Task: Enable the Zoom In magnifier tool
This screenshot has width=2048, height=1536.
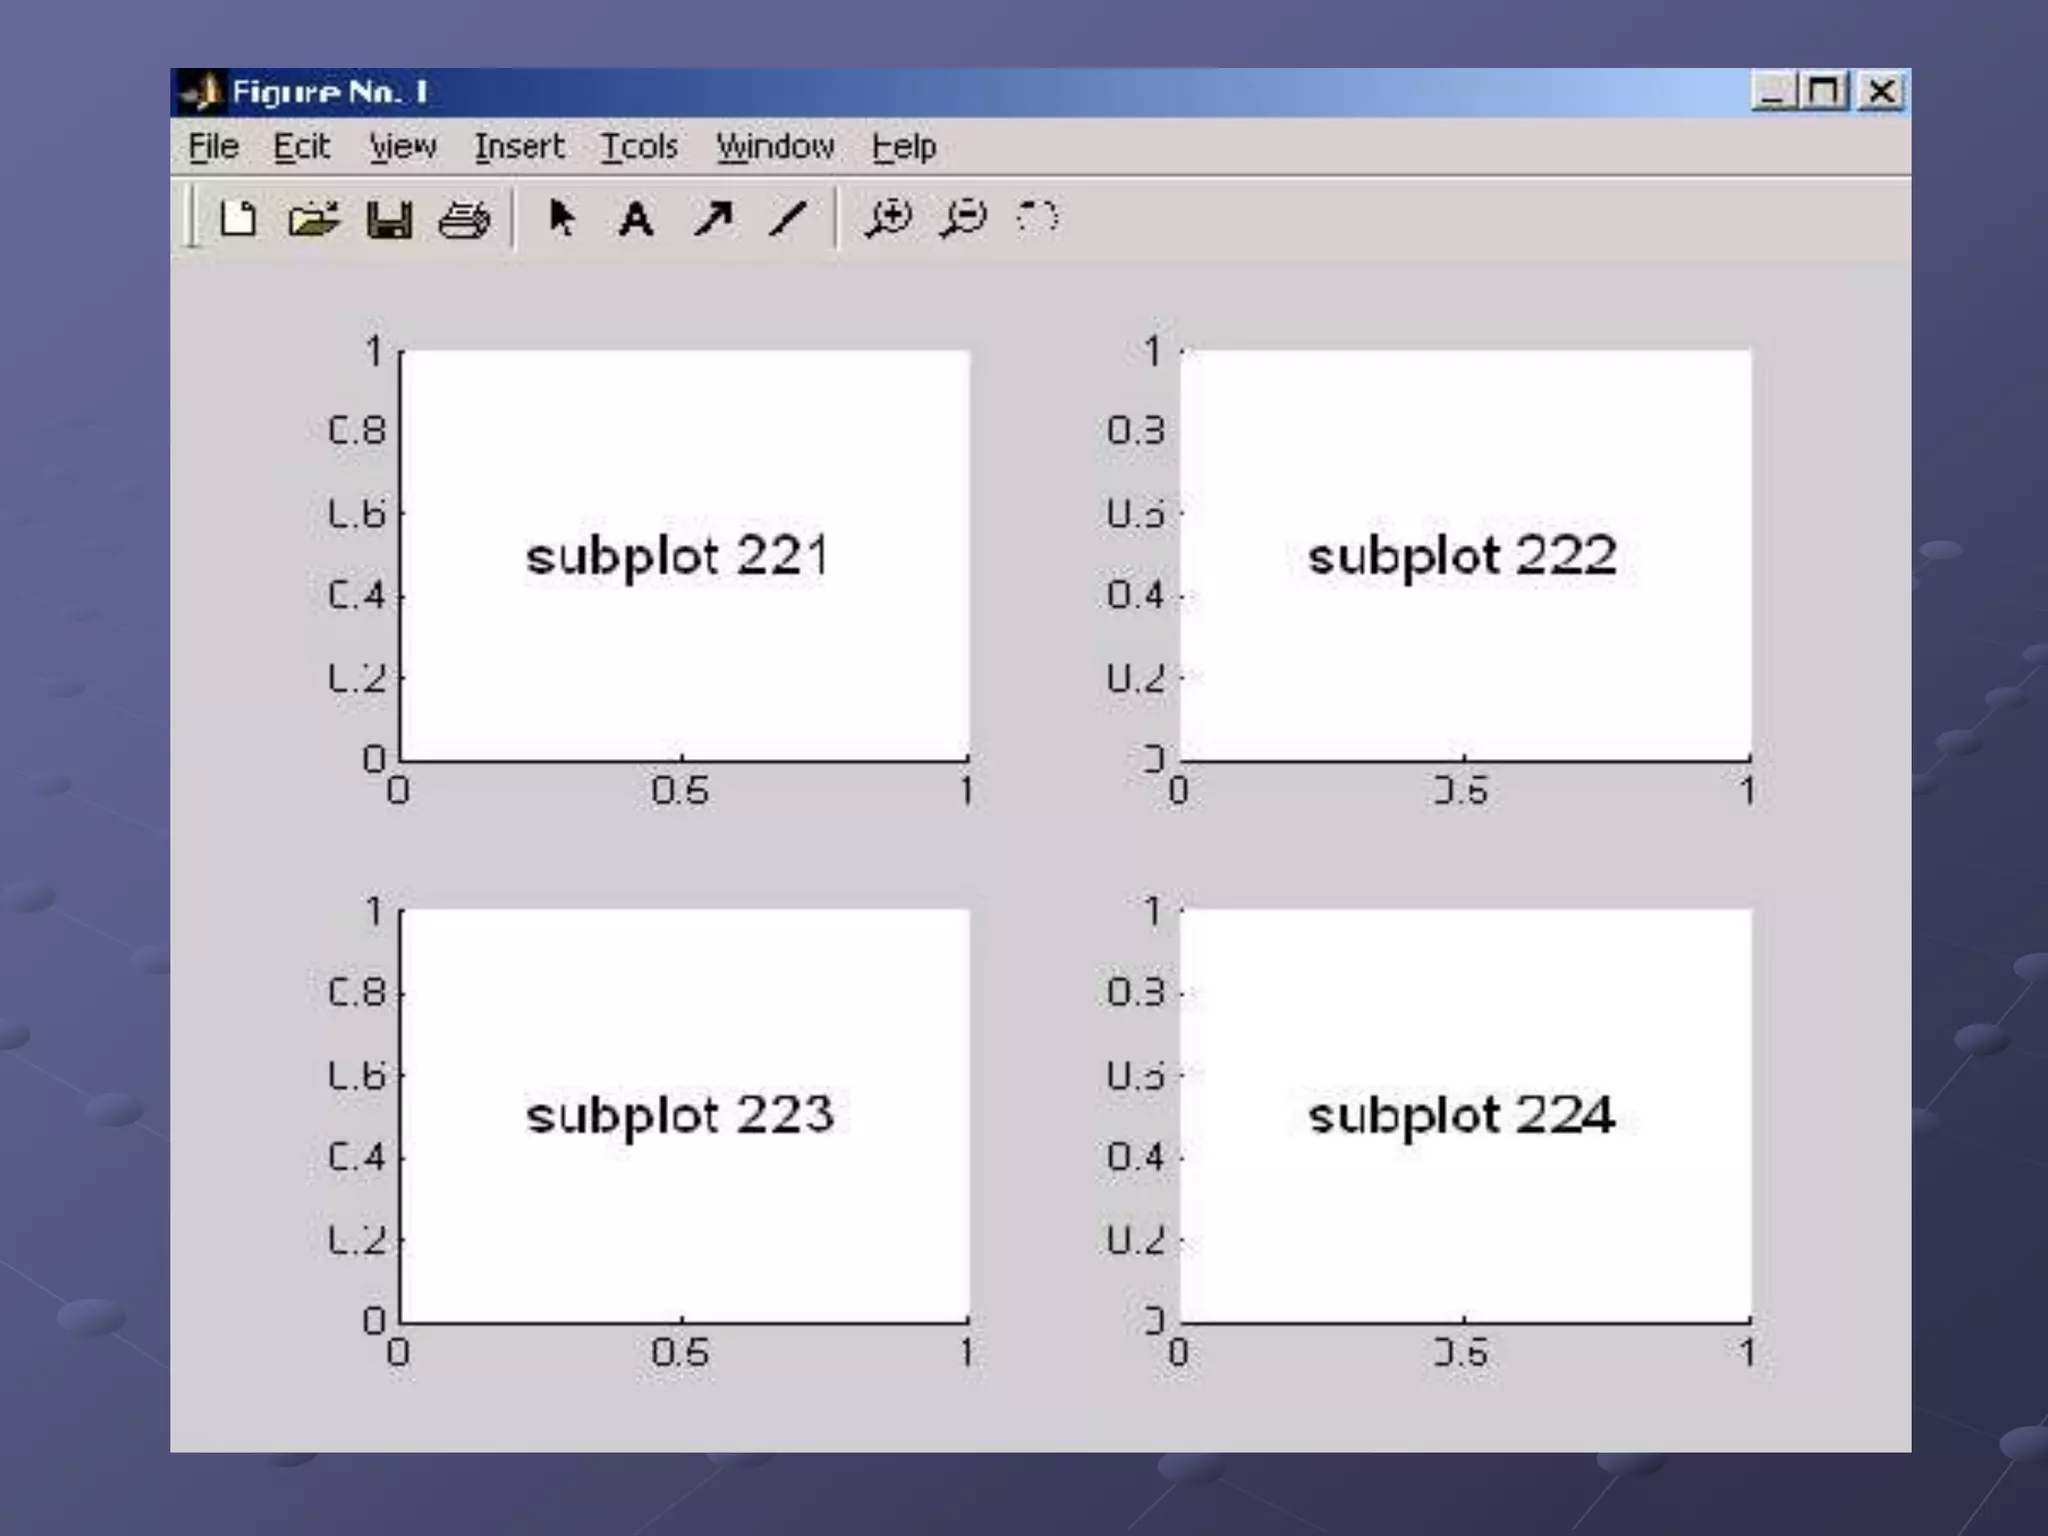Action: pyautogui.click(x=888, y=218)
